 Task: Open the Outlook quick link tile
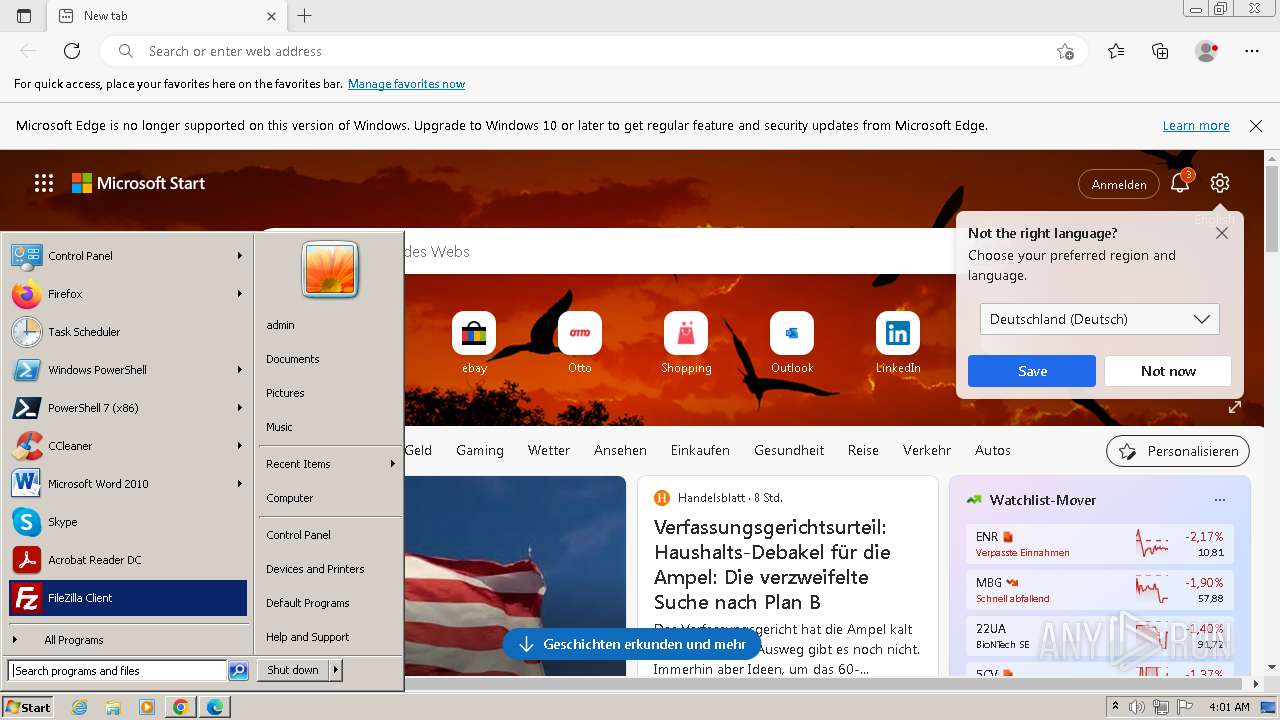[x=792, y=343]
